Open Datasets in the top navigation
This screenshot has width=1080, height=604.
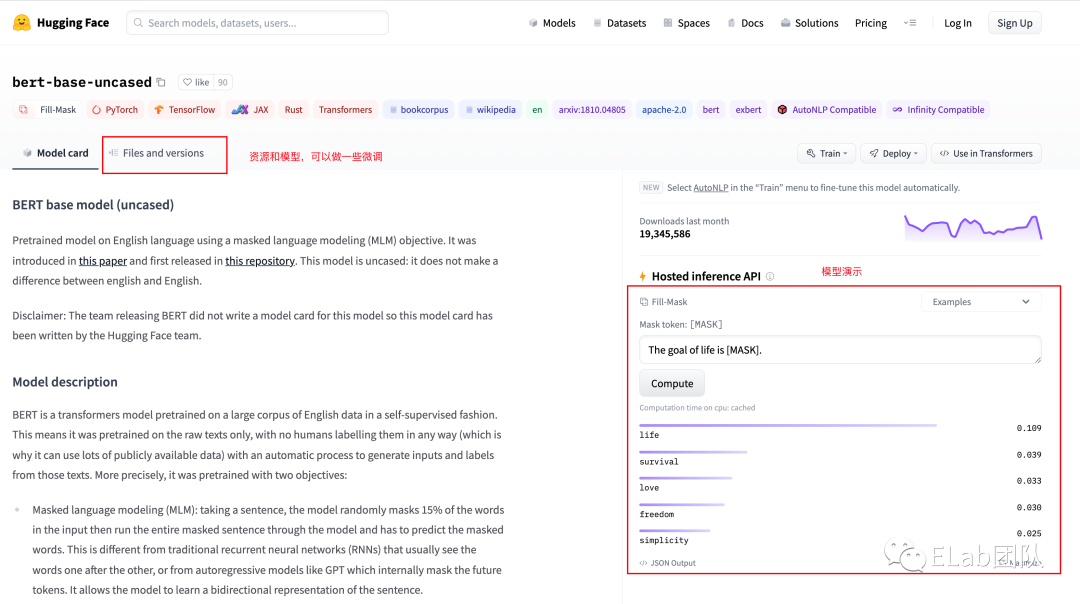point(619,23)
